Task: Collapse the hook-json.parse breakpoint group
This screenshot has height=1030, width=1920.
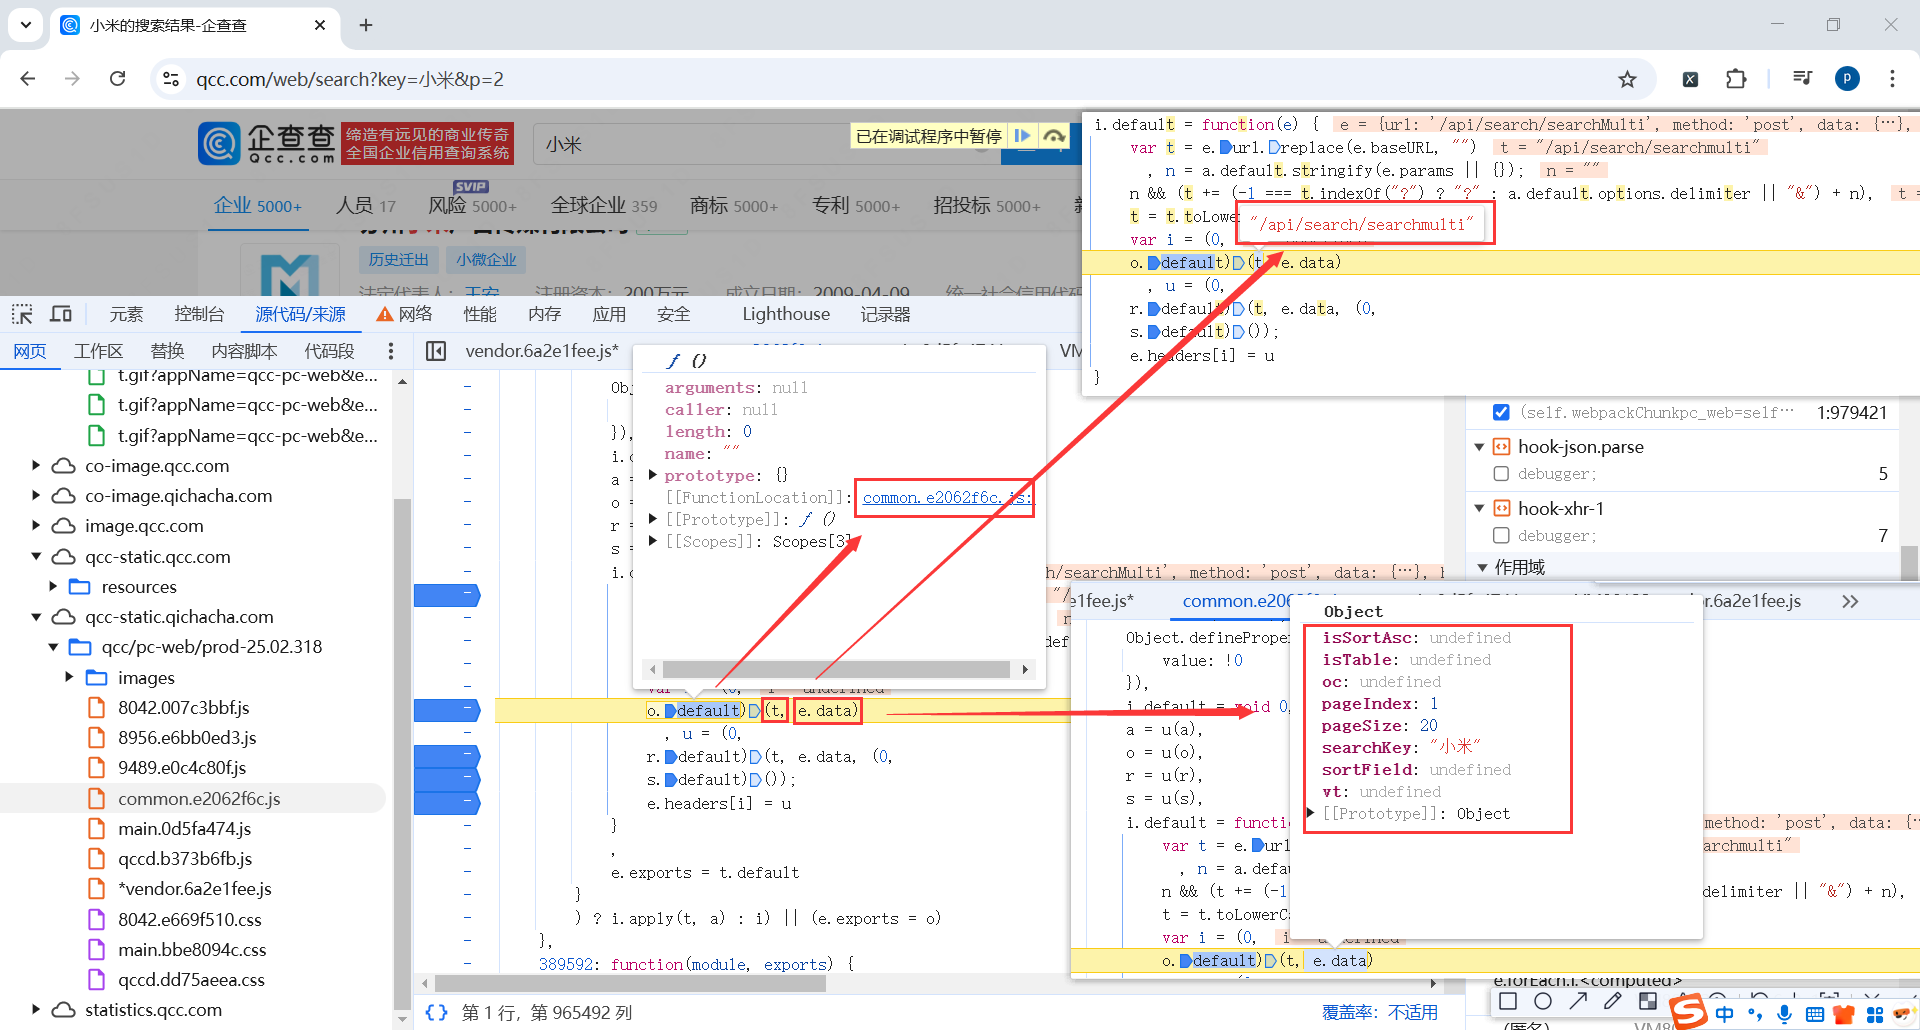Action: [1479, 447]
